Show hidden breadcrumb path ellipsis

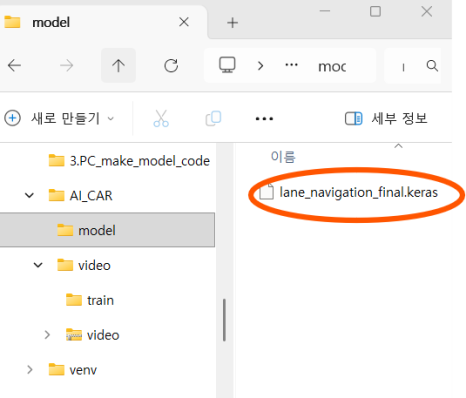291,65
